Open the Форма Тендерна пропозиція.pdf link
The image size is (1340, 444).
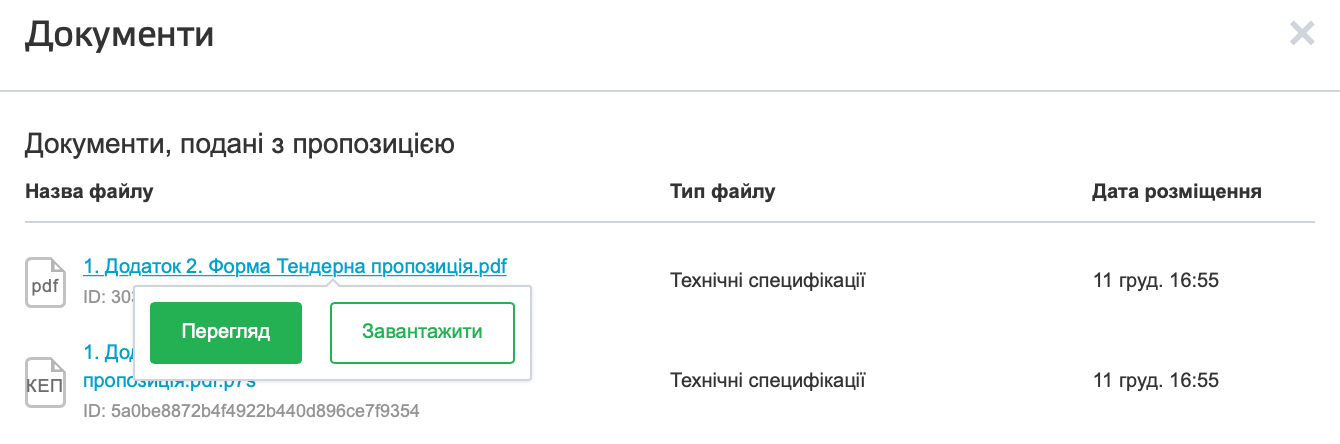(294, 267)
